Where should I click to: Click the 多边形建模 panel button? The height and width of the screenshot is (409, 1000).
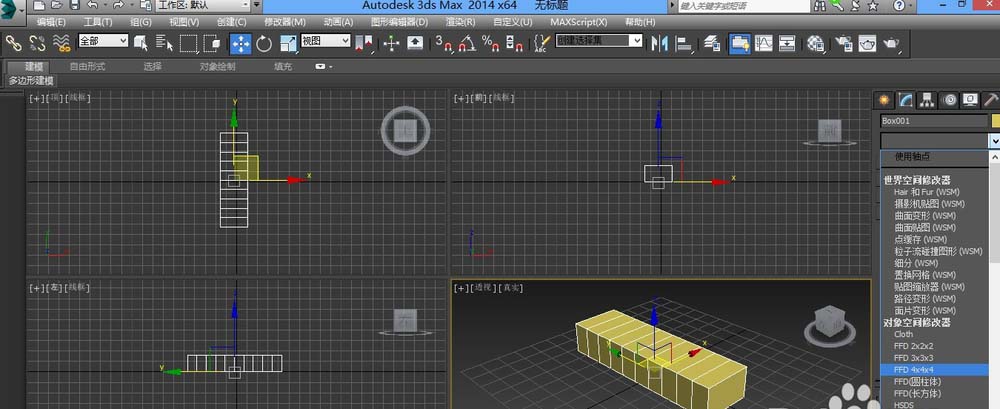coord(31,81)
